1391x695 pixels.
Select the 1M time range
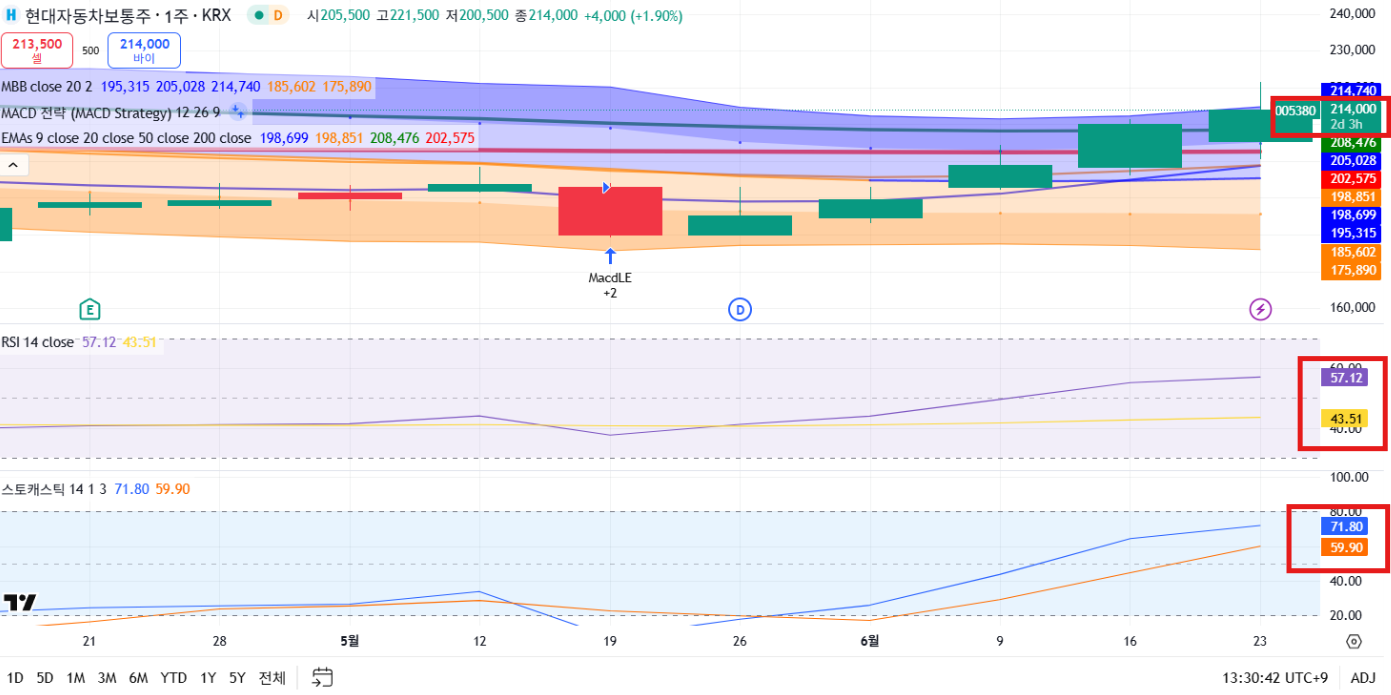point(75,678)
